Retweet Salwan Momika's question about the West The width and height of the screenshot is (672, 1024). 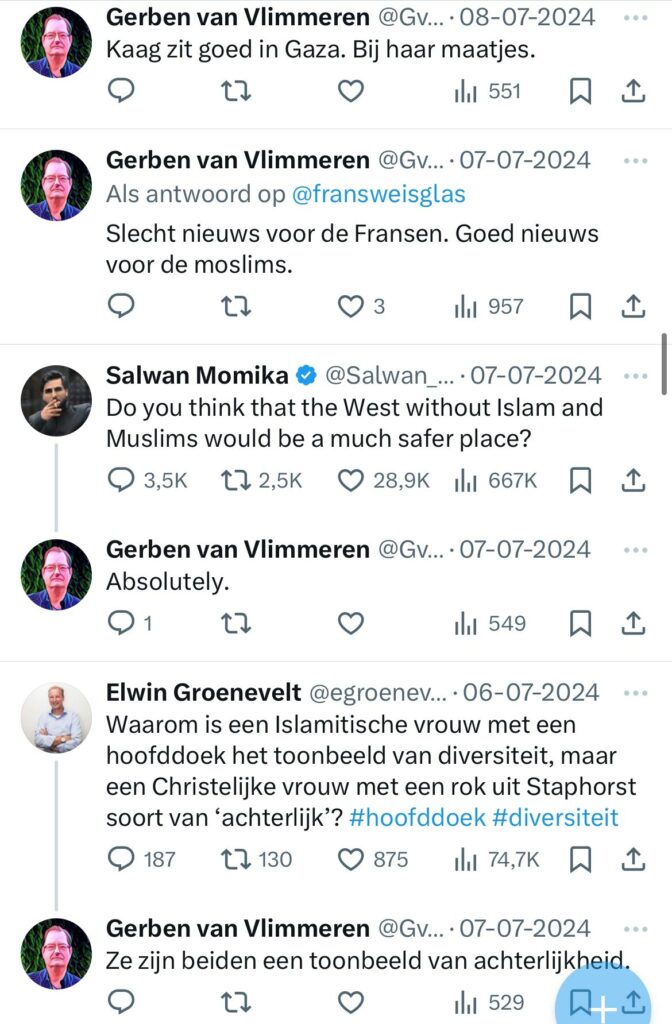tap(234, 480)
